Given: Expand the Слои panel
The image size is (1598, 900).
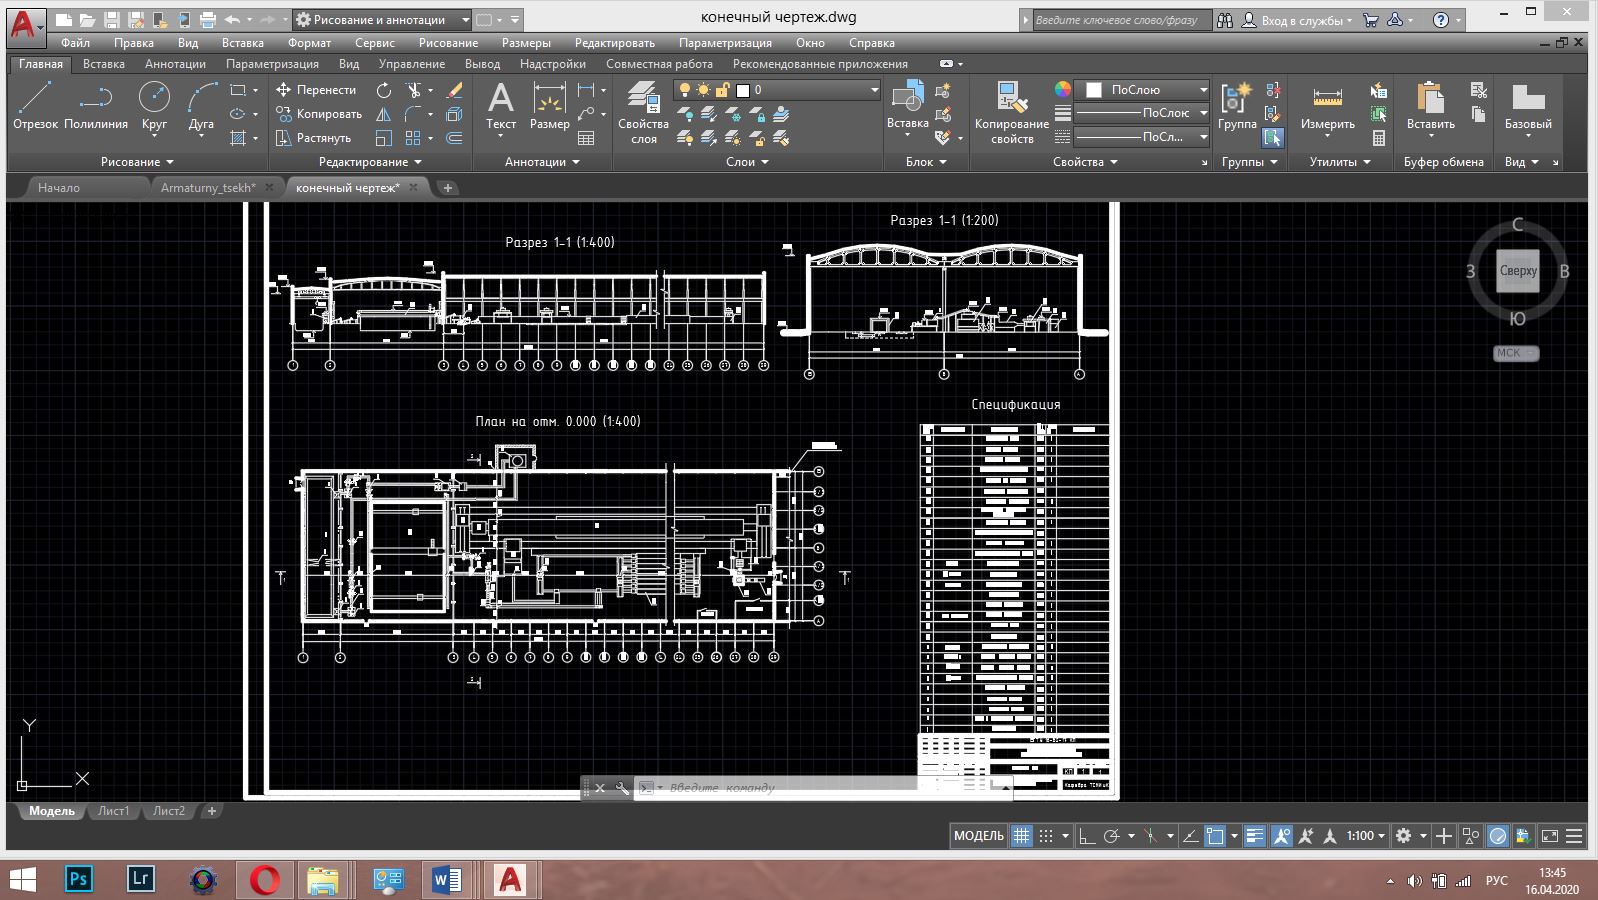Looking at the screenshot, I should [747, 162].
